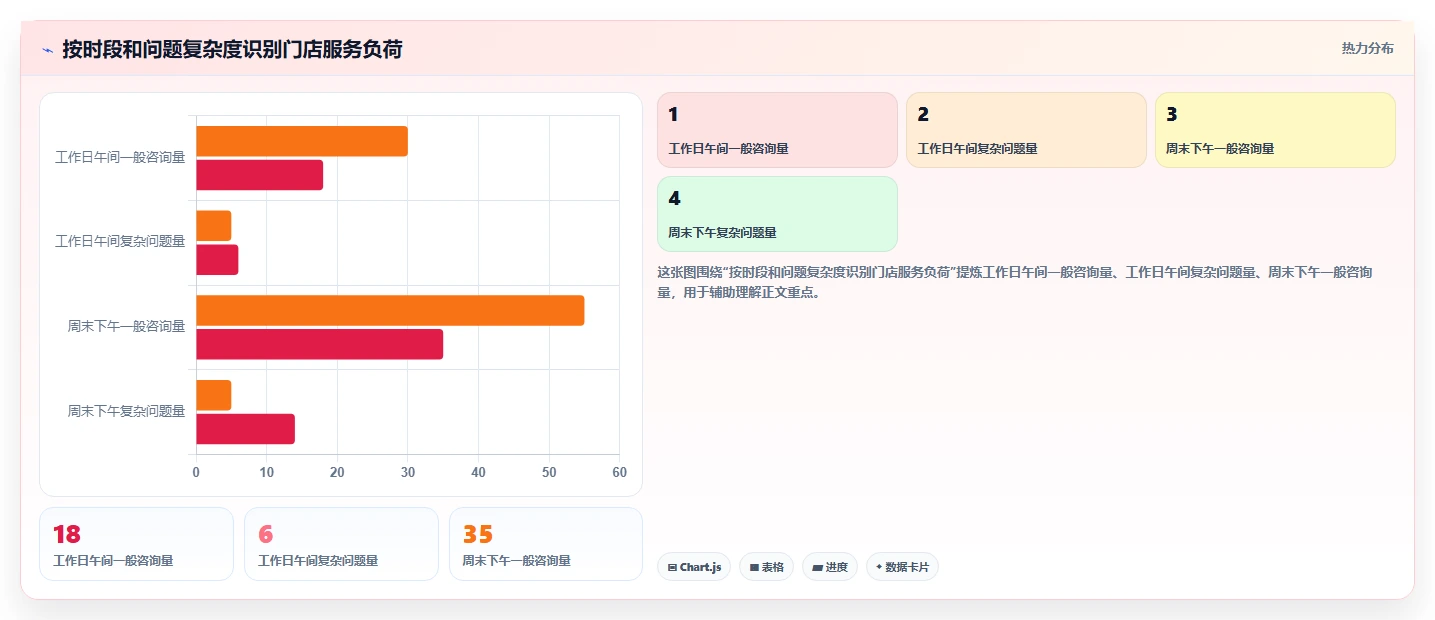Click the lightning icon beside the title
Viewport: 1435px width, 620px height.
[47, 49]
